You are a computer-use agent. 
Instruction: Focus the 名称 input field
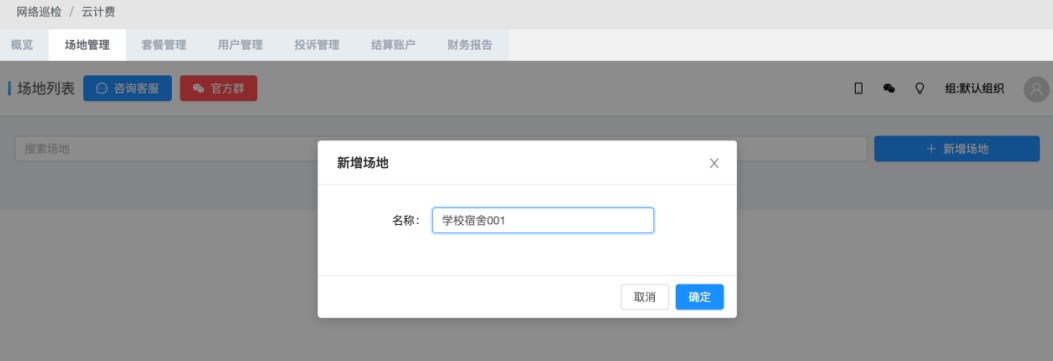(543, 220)
